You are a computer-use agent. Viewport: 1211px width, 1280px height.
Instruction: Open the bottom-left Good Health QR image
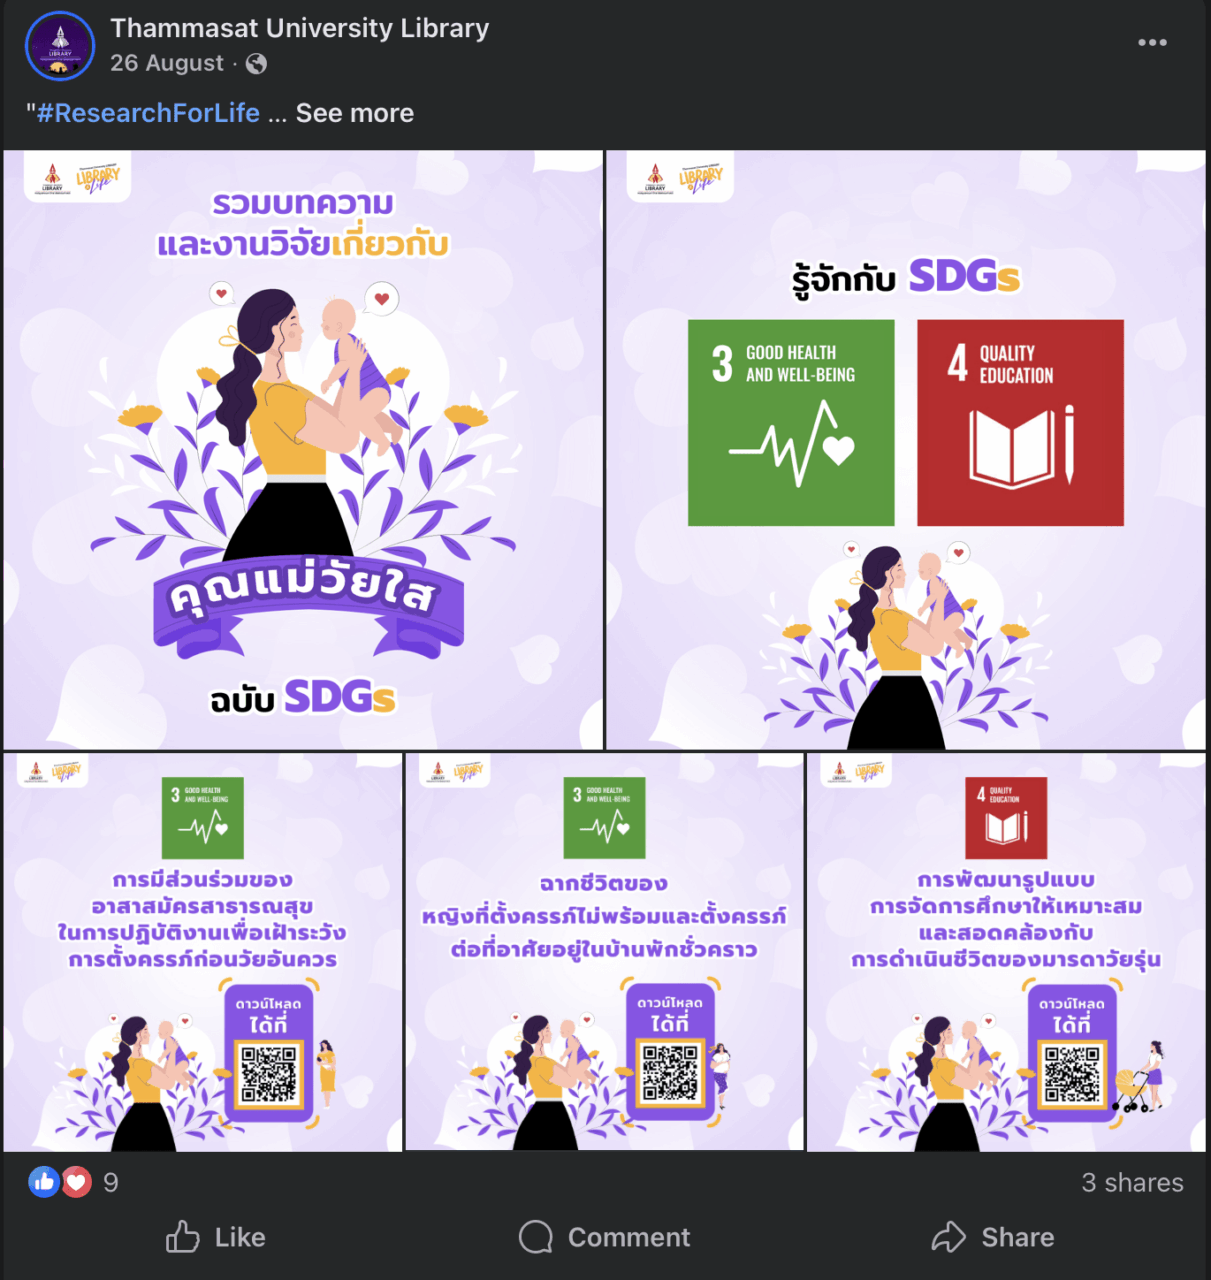point(203,952)
